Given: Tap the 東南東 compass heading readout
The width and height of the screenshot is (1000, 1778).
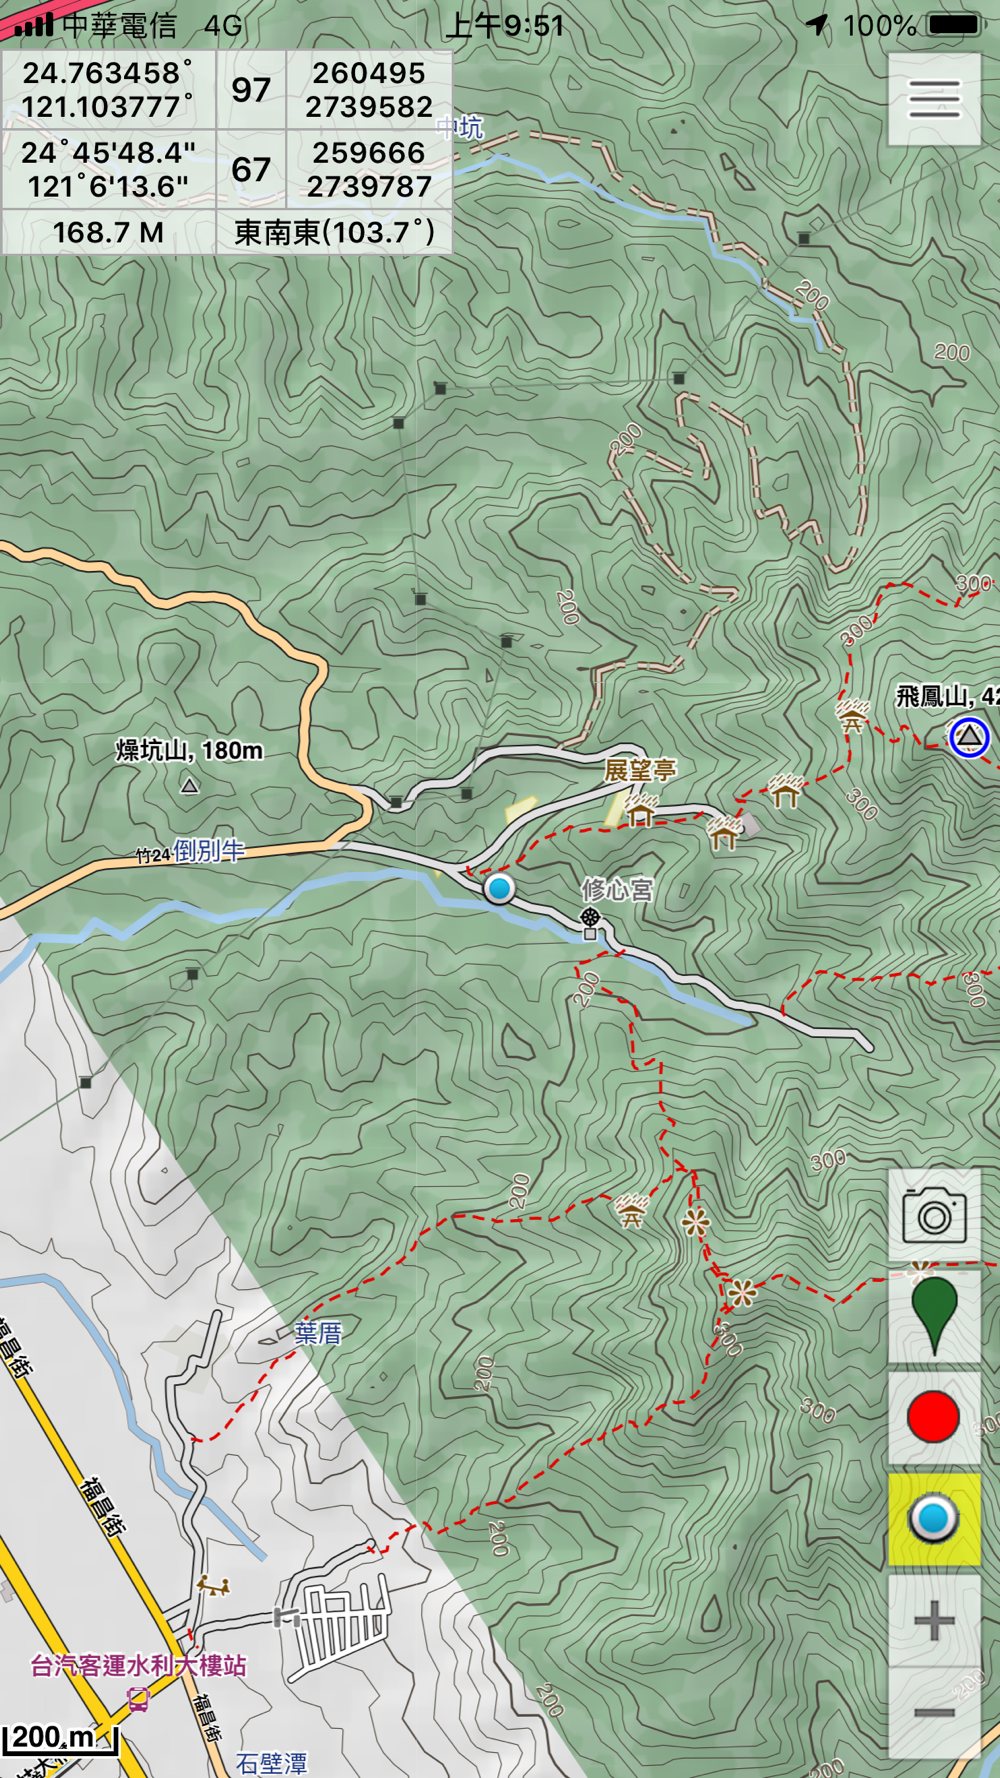Looking at the screenshot, I should (334, 233).
